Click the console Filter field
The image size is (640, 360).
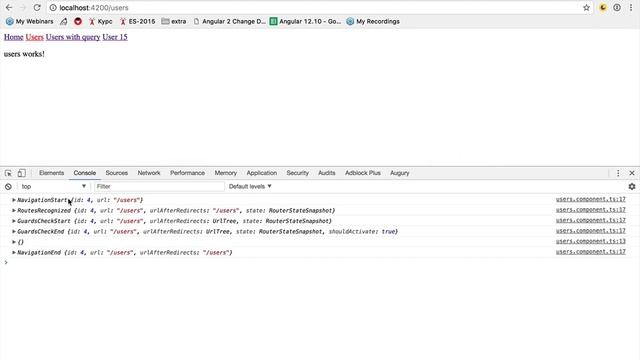pos(159,187)
